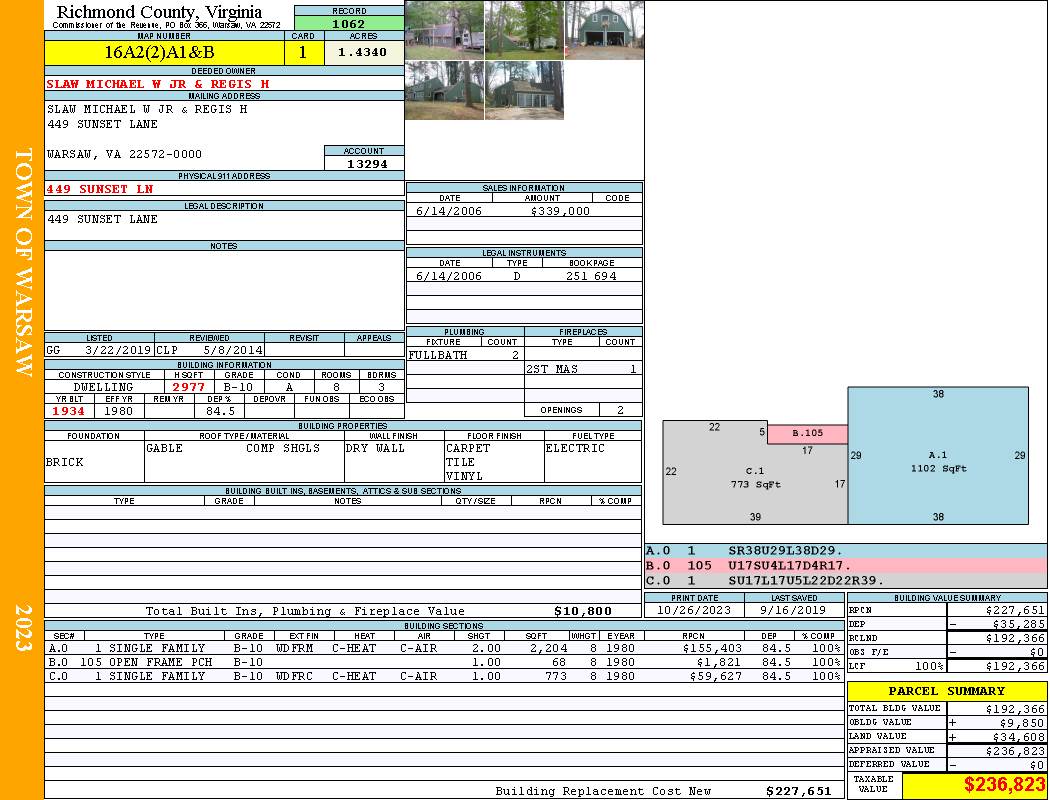This screenshot has height=800, width=1050.
Task: Click pink sketch section B.105
Action: (x=807, y=433)
